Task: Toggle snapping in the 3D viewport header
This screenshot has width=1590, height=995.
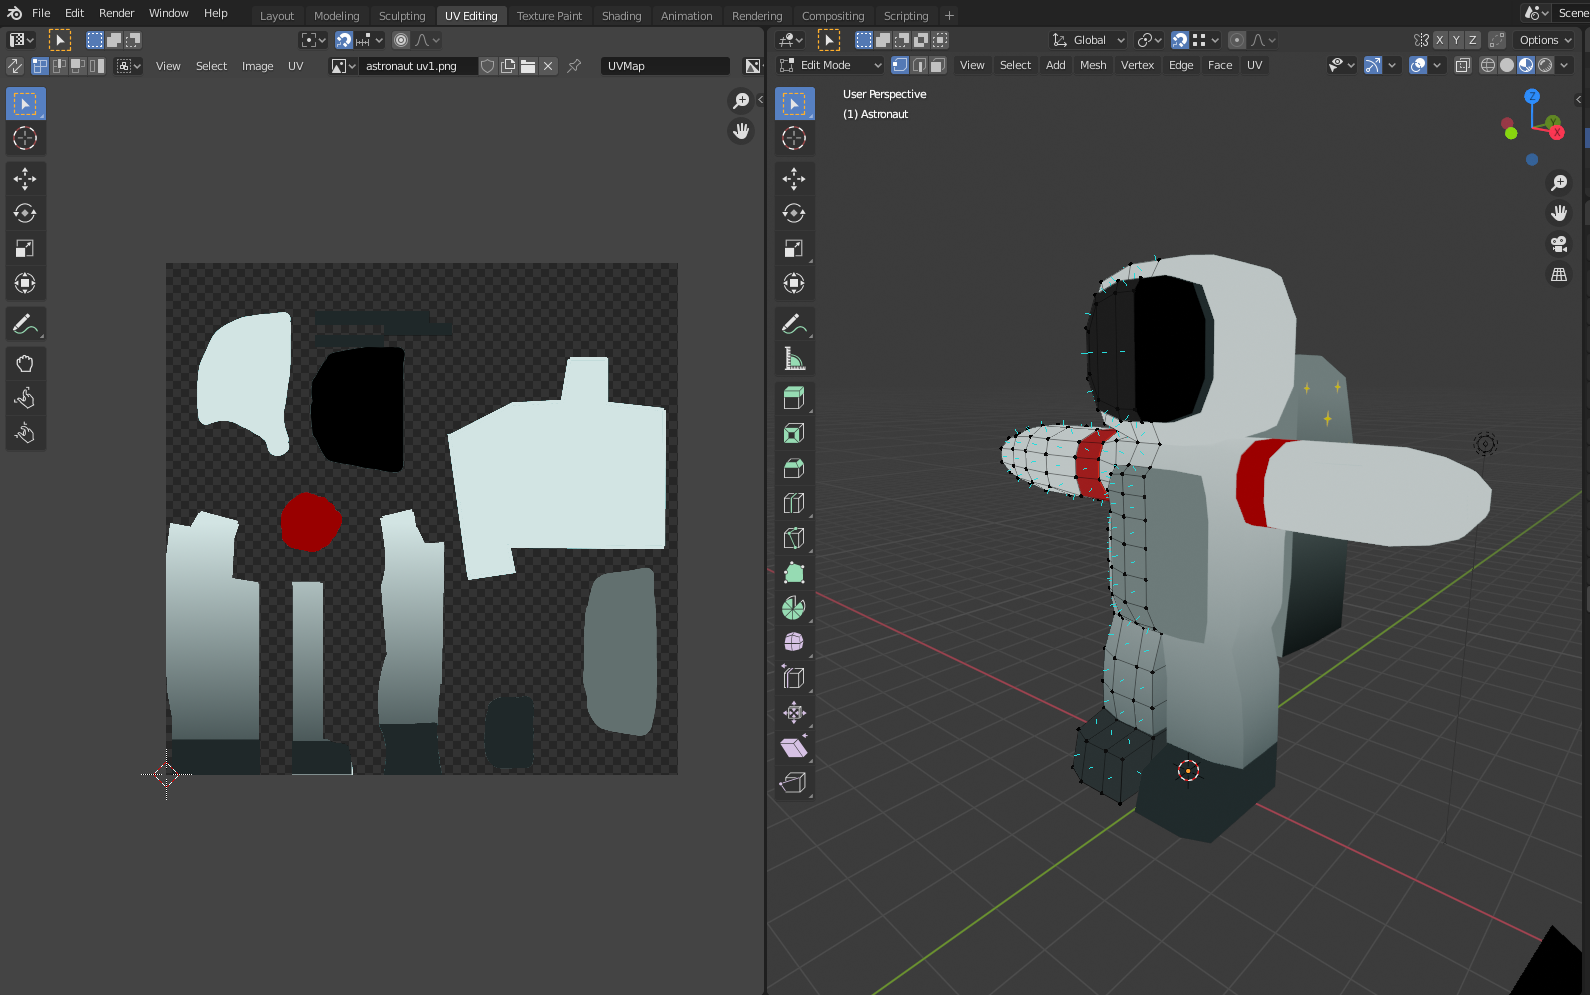Action: (x=1180, y=40)
